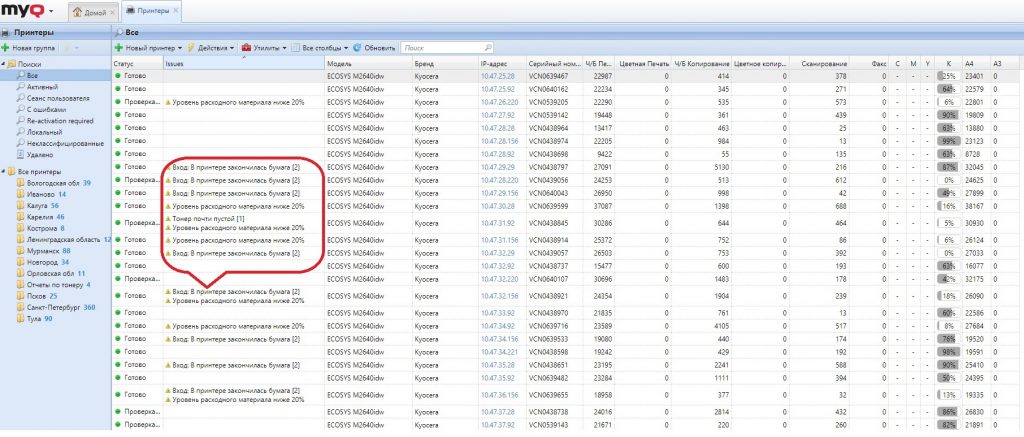Sort by the Бренд column header
The image size is (1024, 437).
point(445,63)
